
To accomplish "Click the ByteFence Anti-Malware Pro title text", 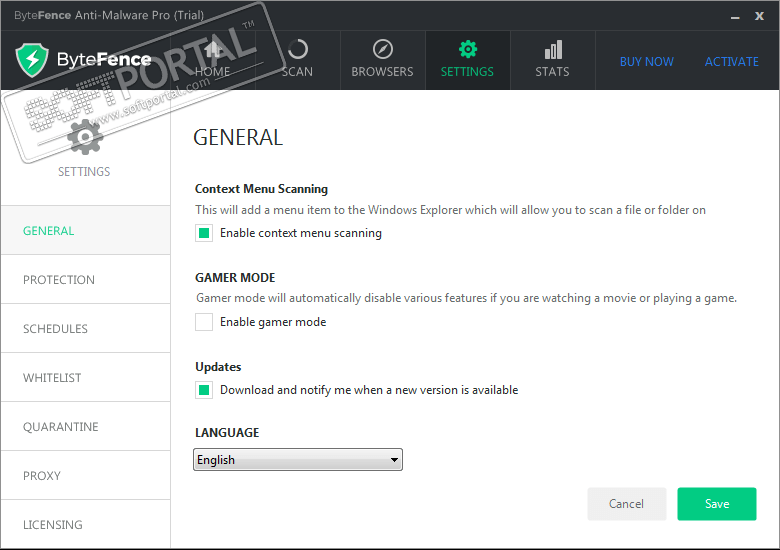I will point(109,15).
